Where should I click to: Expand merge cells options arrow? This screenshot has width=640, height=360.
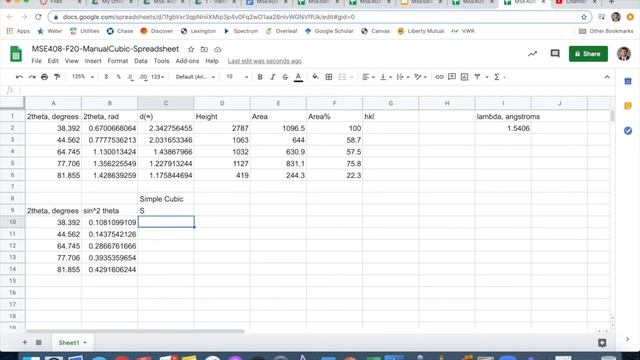352,77
